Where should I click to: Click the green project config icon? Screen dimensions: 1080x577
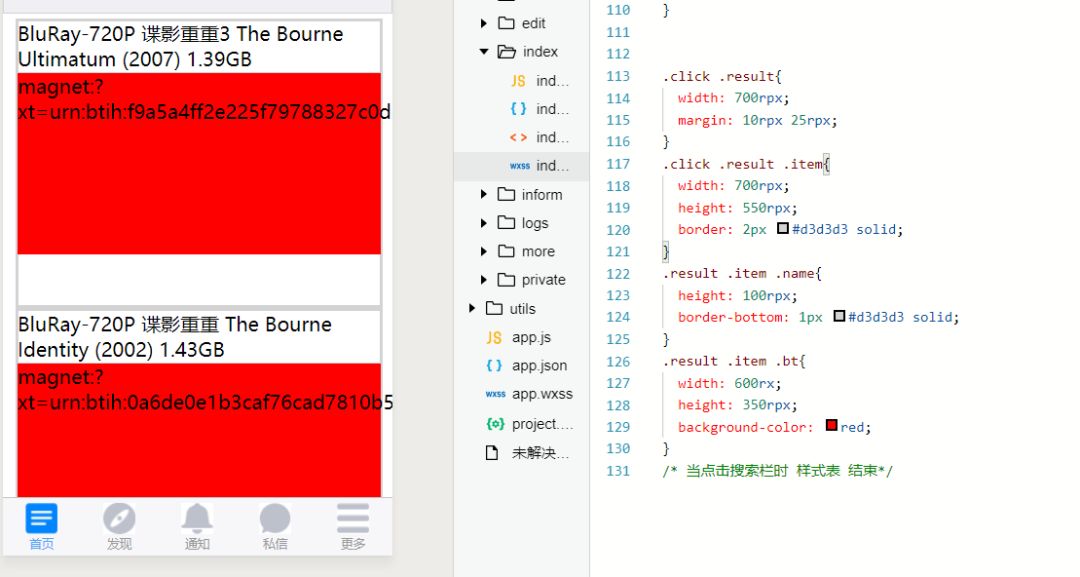click(495, 423)
